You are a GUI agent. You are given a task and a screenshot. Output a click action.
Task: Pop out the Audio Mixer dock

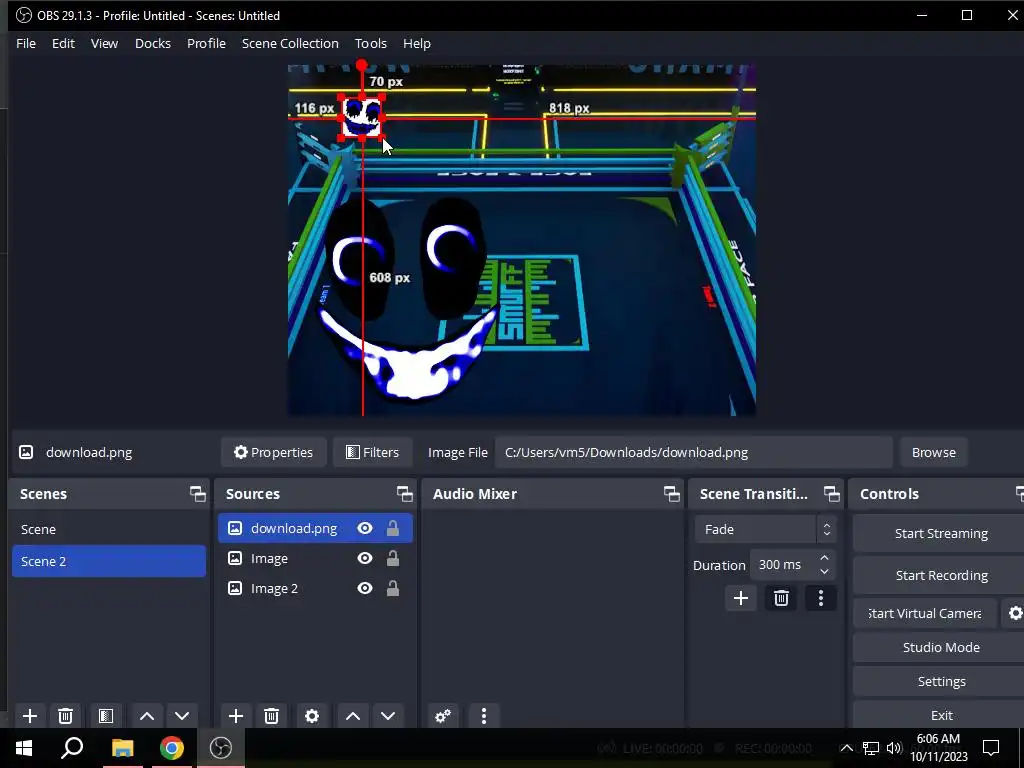point(671,494)
